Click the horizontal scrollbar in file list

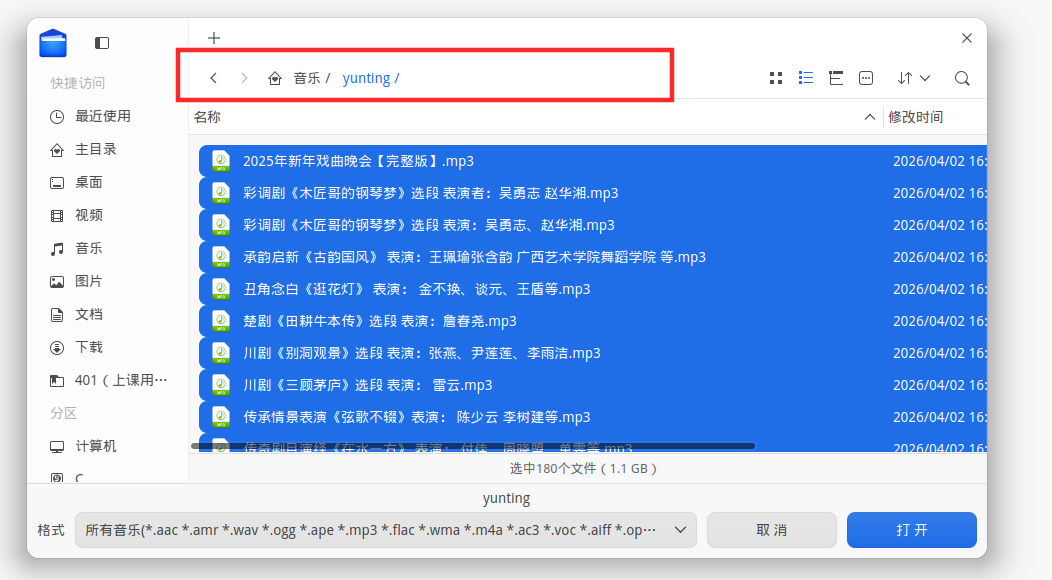[473, 446]
